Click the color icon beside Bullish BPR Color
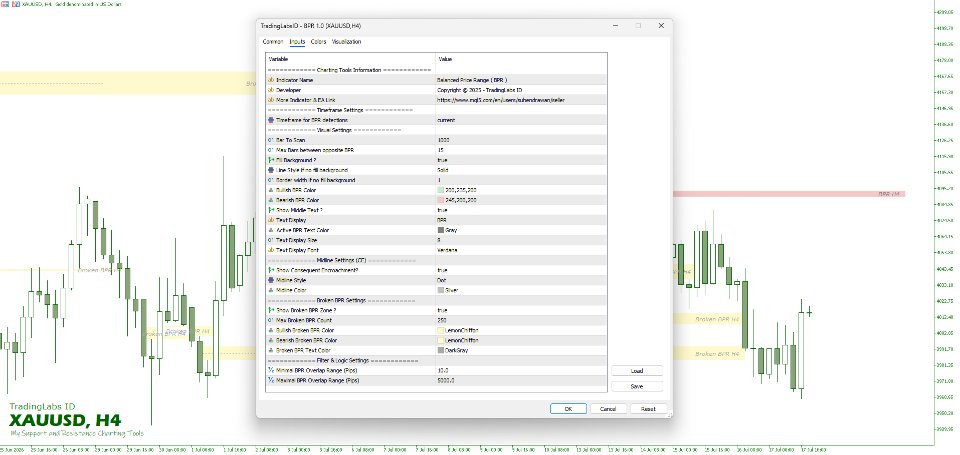 click(x=271, y=190)
